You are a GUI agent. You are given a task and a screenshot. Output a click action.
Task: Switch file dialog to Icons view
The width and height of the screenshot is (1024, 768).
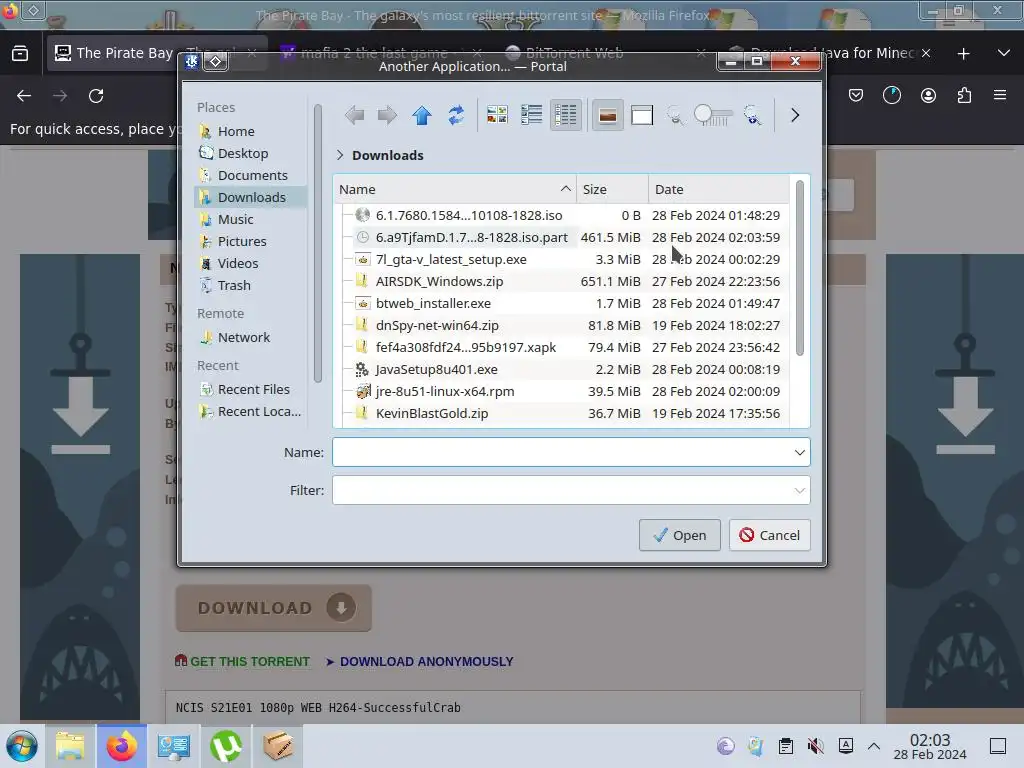click(497, 116)
